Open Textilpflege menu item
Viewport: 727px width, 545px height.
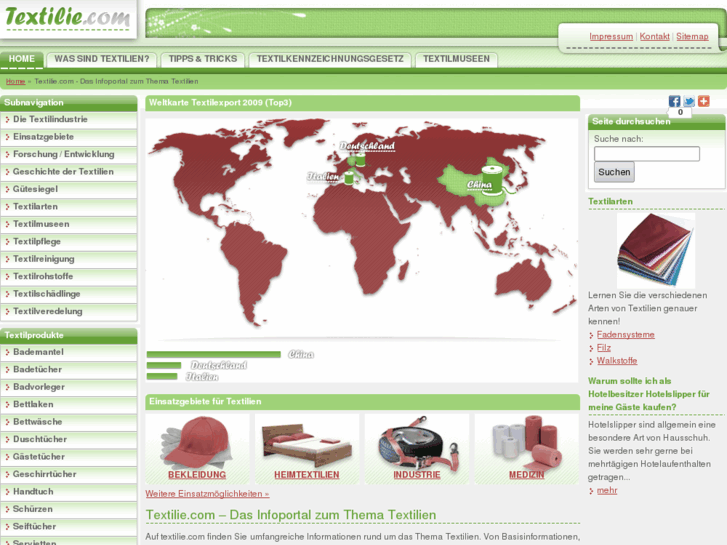click(x=69, y=242)
